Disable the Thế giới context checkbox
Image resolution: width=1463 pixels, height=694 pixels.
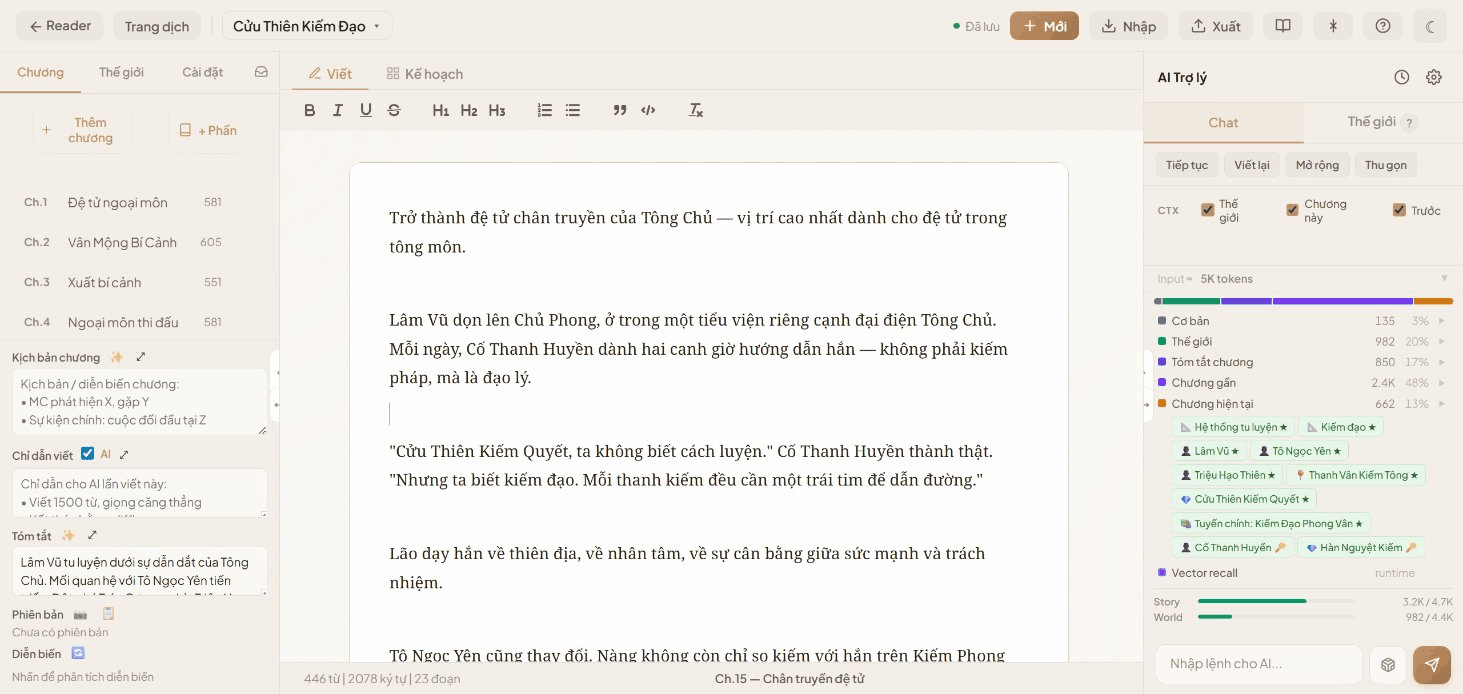[1208, 210]
